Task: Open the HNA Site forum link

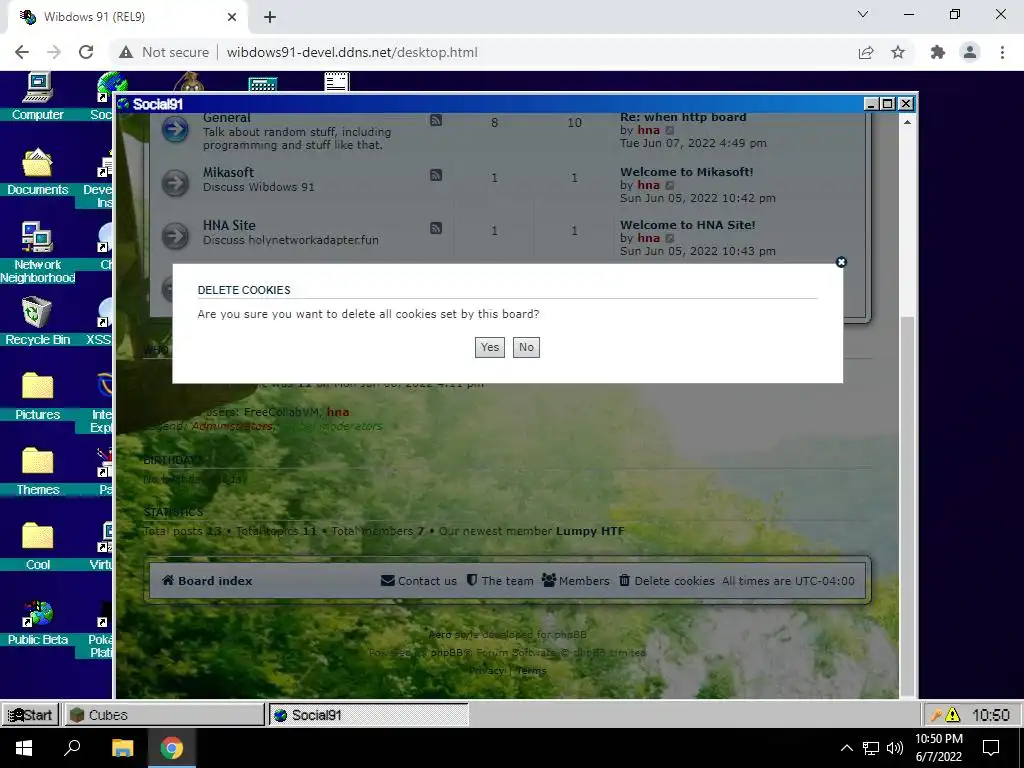Action: (x=229, y=225)
